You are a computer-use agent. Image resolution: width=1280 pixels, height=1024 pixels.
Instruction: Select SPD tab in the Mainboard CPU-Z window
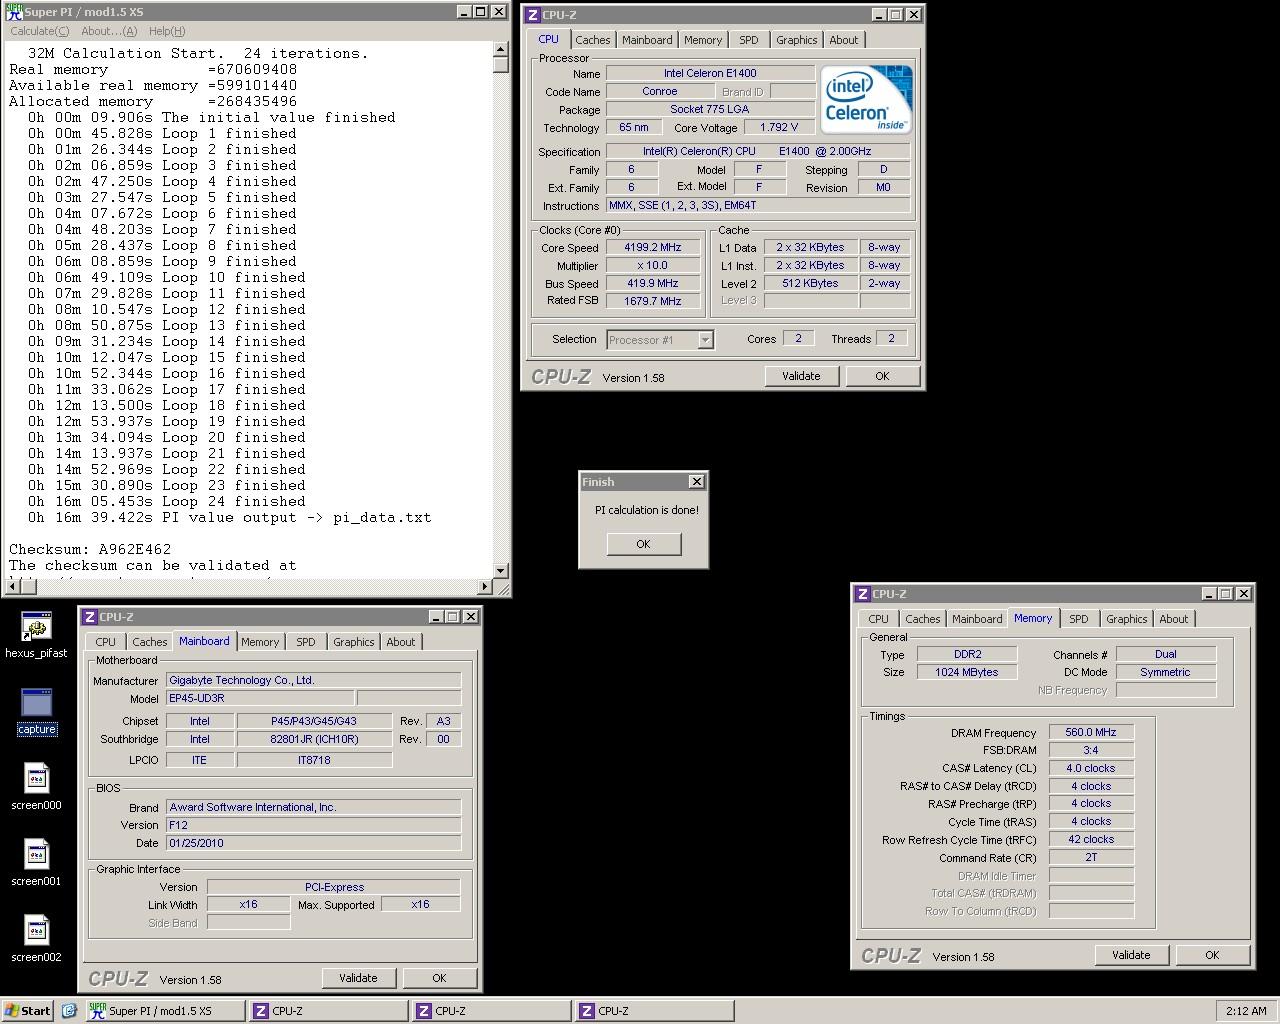click(x=306, y=642)
